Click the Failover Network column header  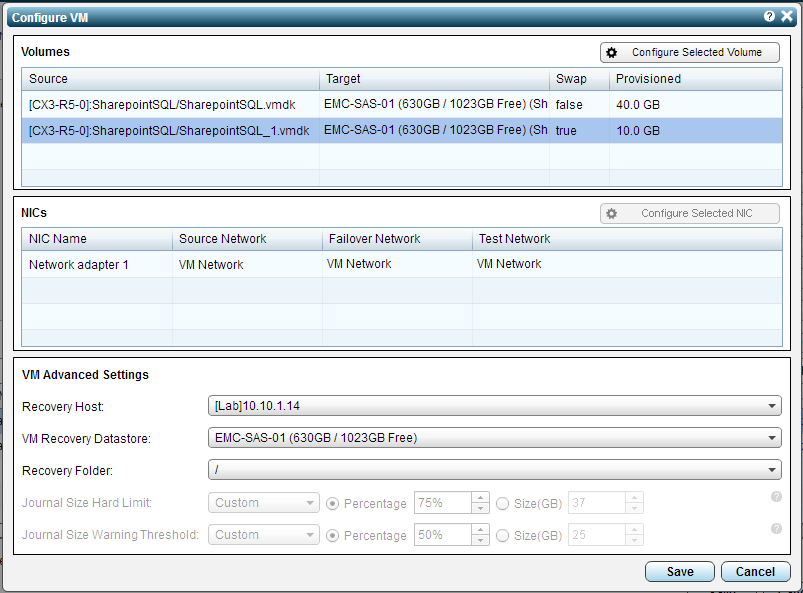396,239
